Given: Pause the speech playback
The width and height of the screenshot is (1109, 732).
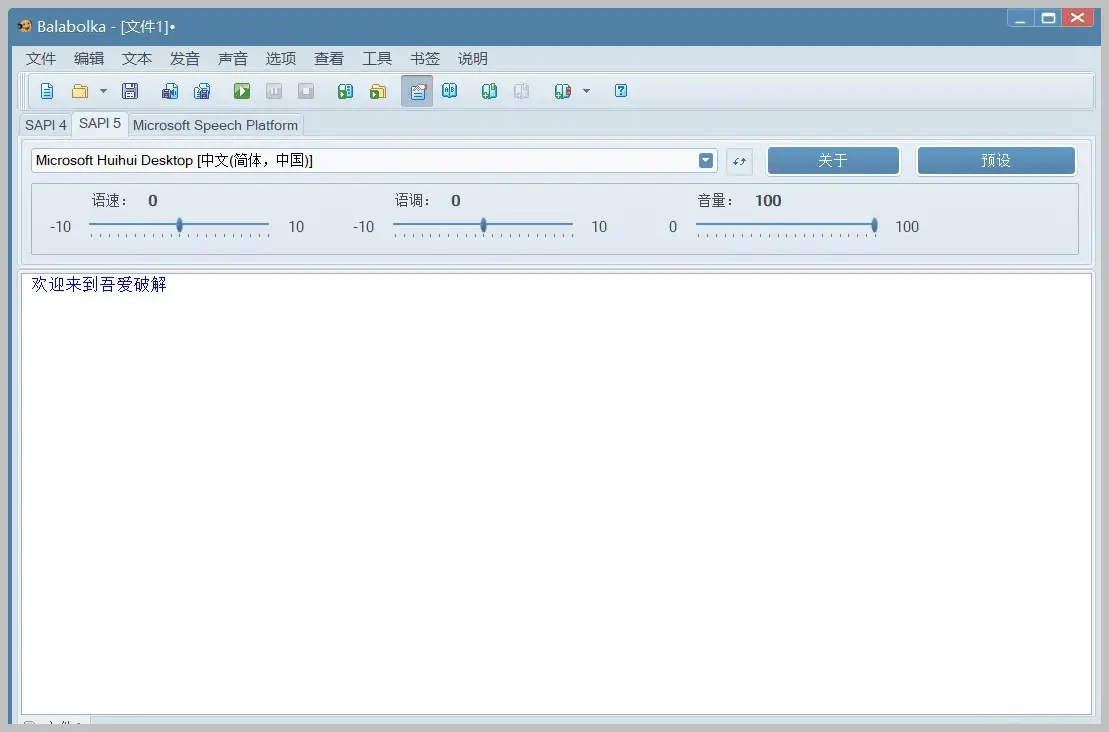Looking at the screenshot, I should point(274,91).
